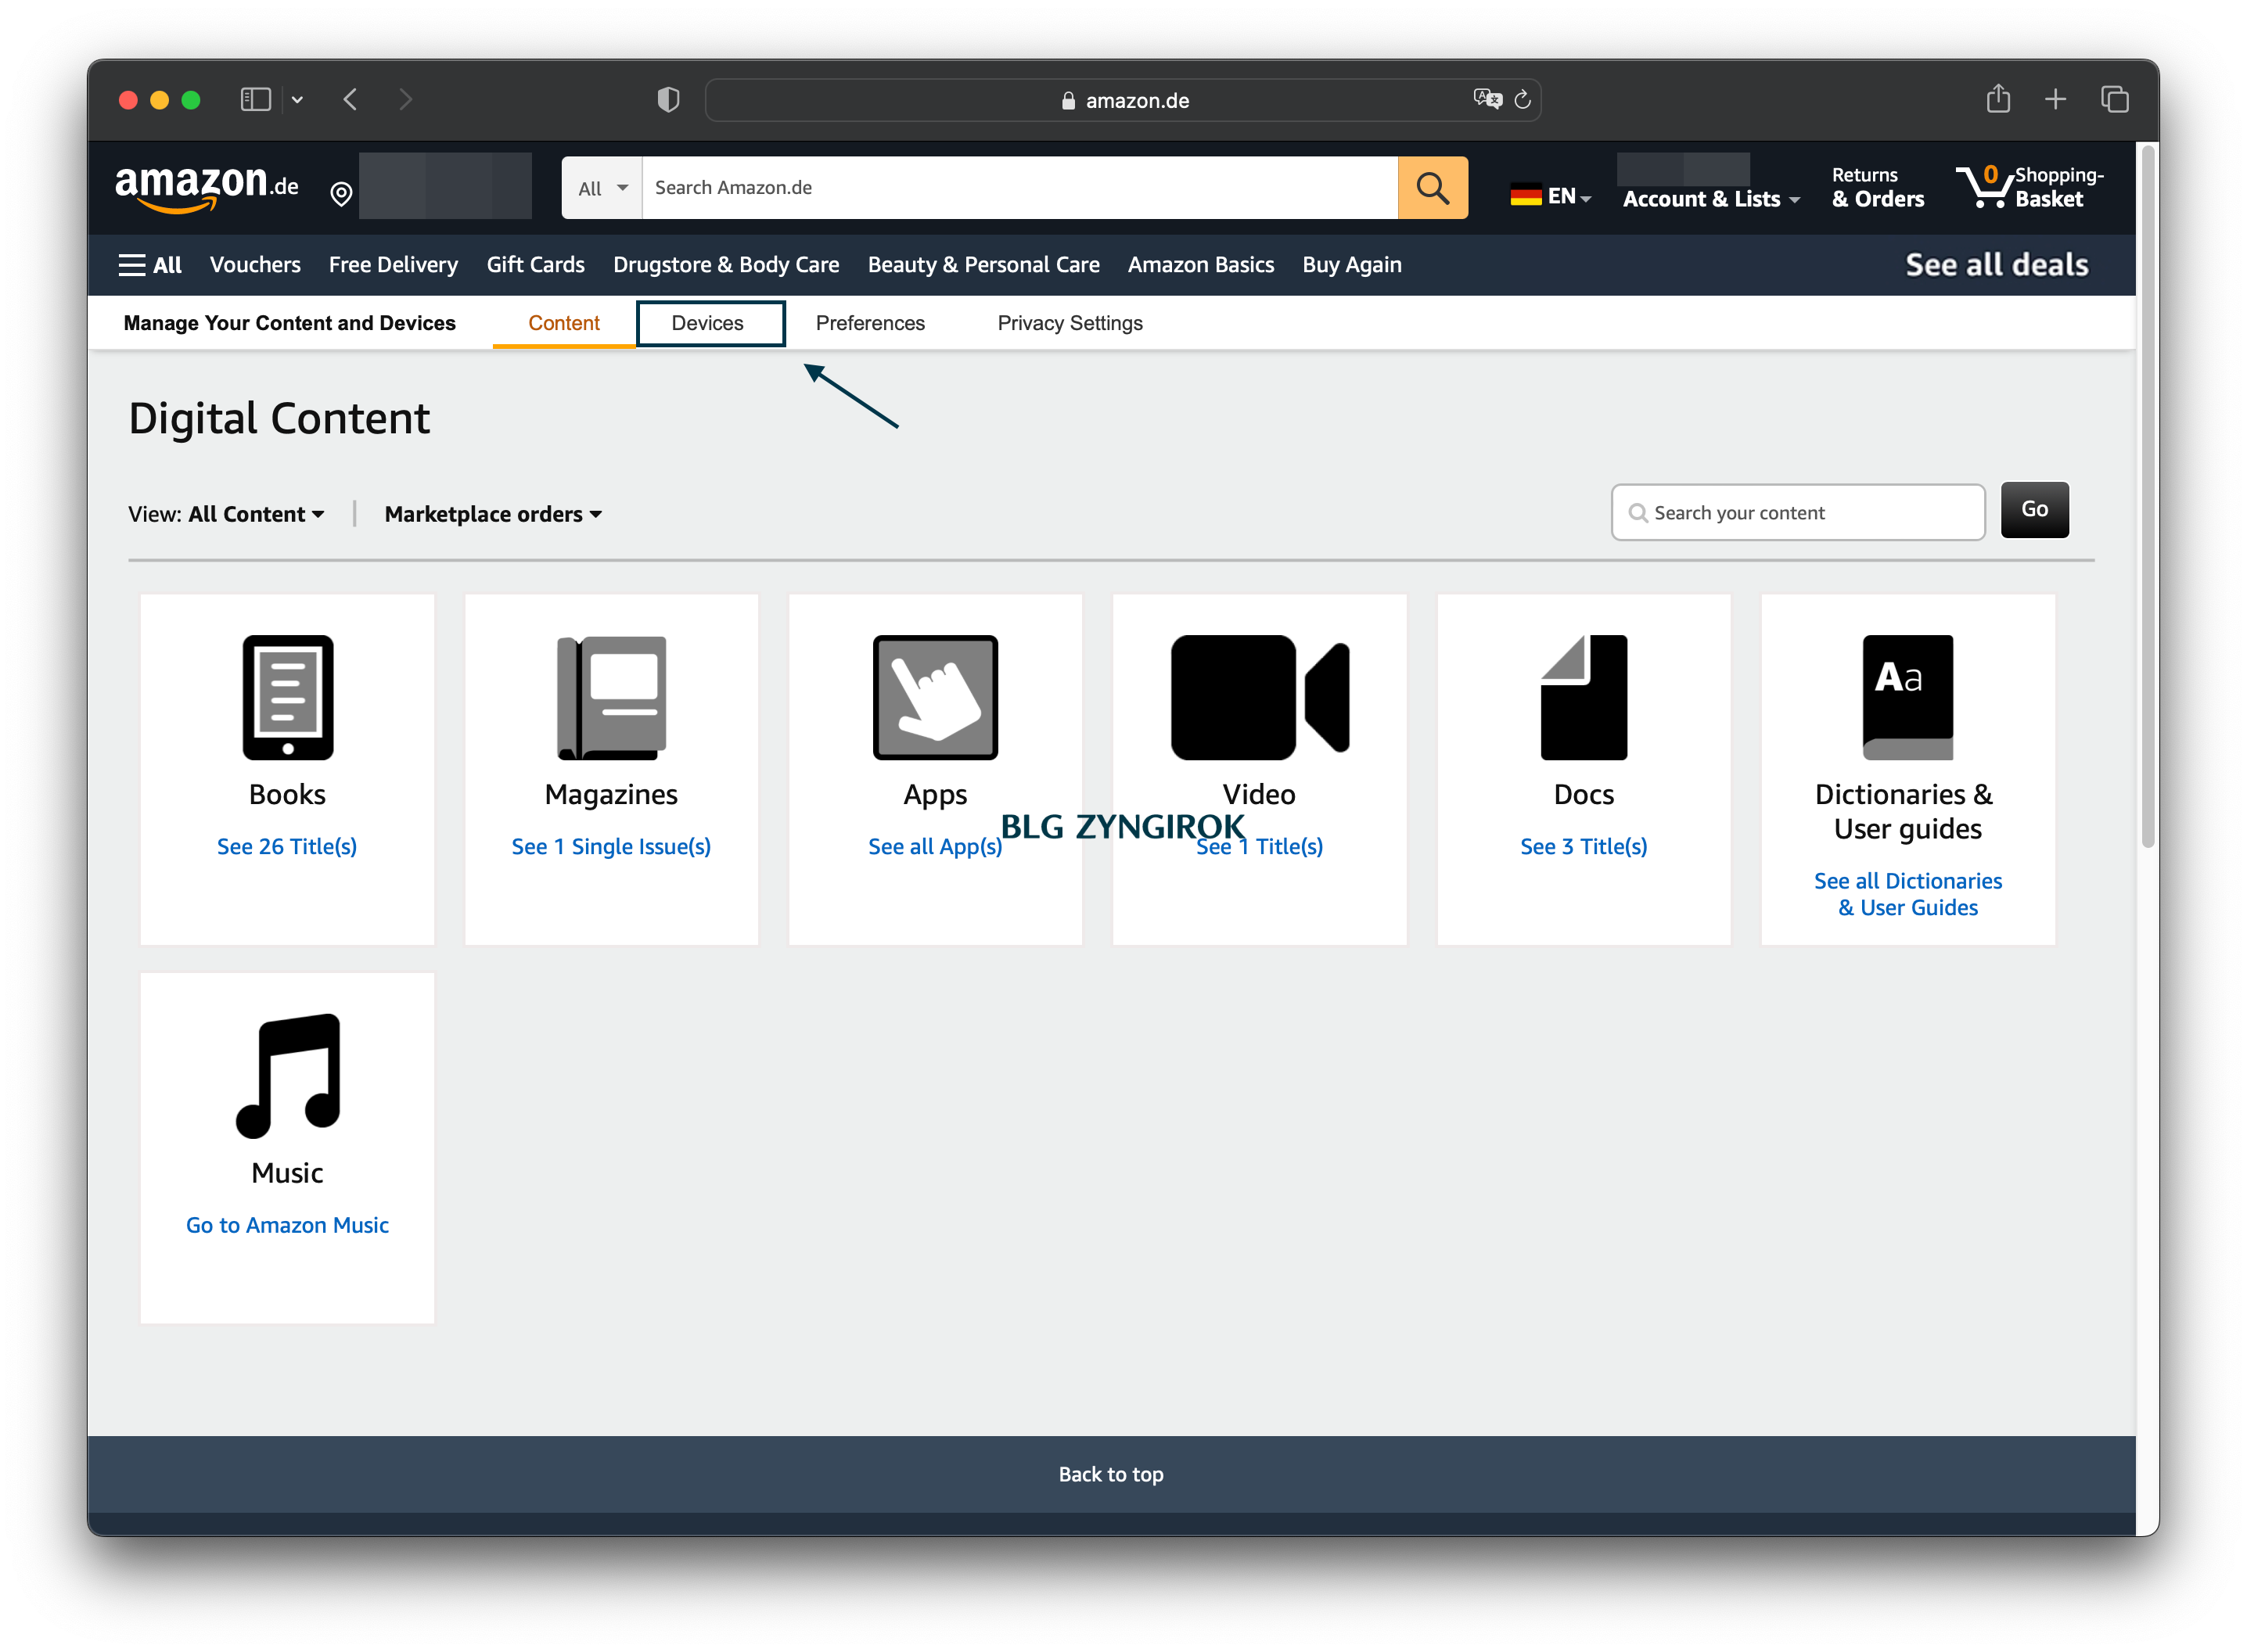This screenshot has width=2247, height=1652.
Task: Click the See 26 Title(s) link
Action: 287,846
